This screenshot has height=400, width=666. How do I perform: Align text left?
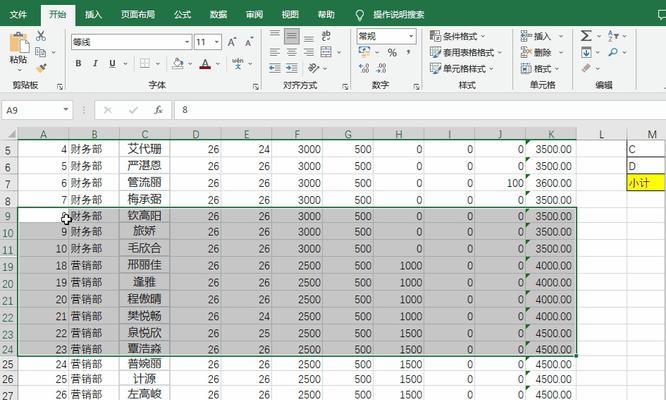point(275,52)
